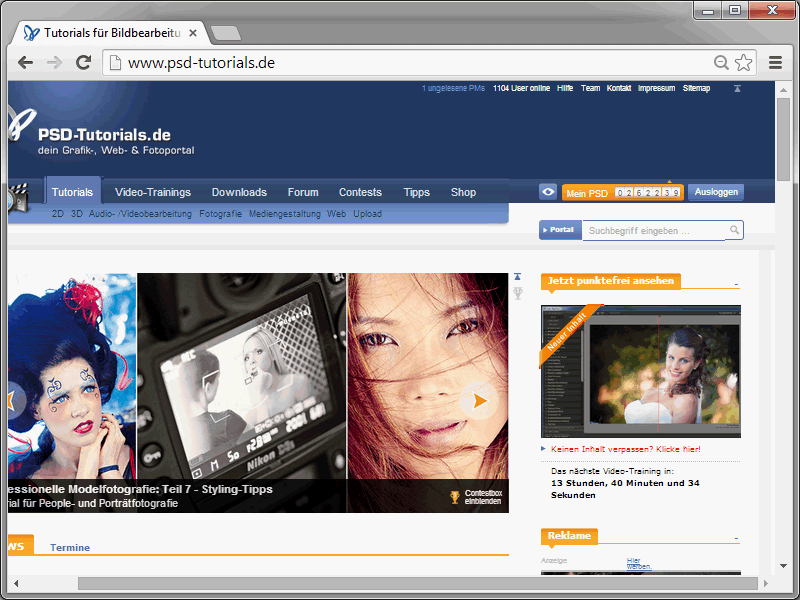Click the Nikon camera display slide image
Screen dimensions: 800x600
click(241, 376)
